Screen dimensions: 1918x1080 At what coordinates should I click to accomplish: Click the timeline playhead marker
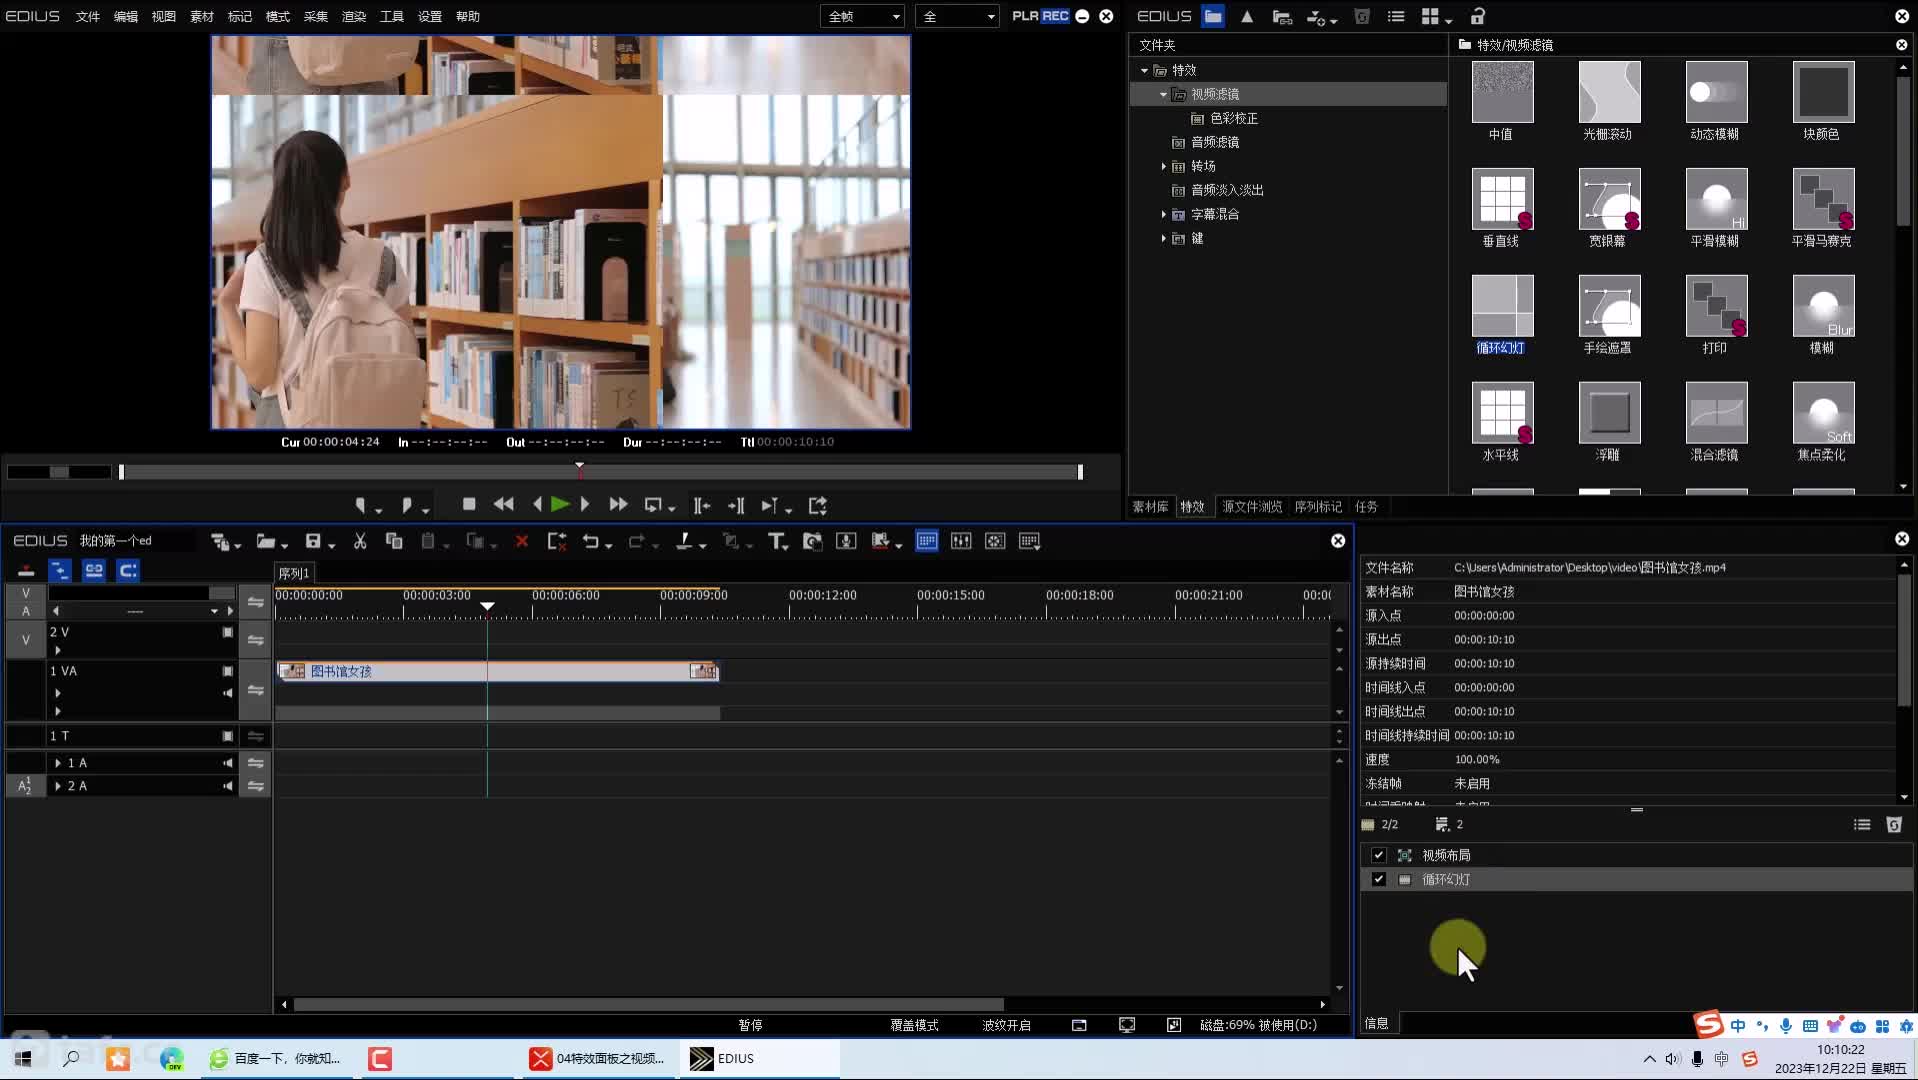pos(487,606)
